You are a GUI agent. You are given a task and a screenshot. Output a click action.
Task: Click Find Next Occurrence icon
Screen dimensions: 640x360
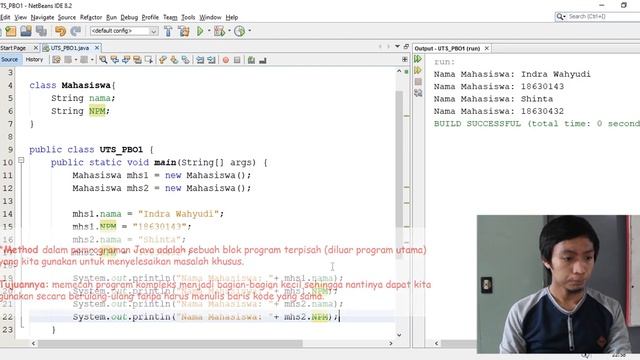point(126,60)
